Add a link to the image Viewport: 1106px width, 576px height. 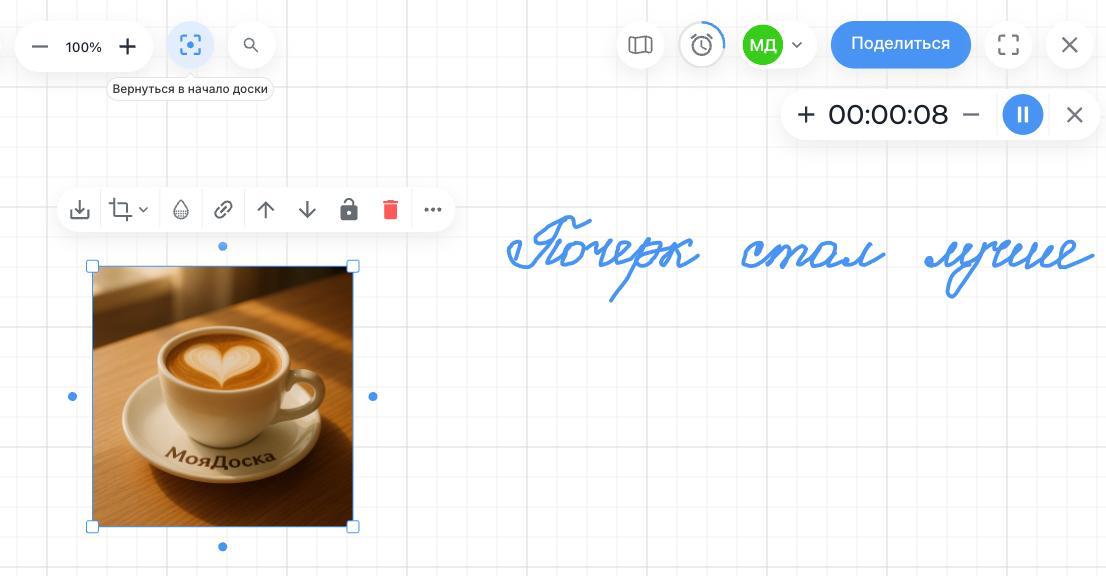coord(223,209)
